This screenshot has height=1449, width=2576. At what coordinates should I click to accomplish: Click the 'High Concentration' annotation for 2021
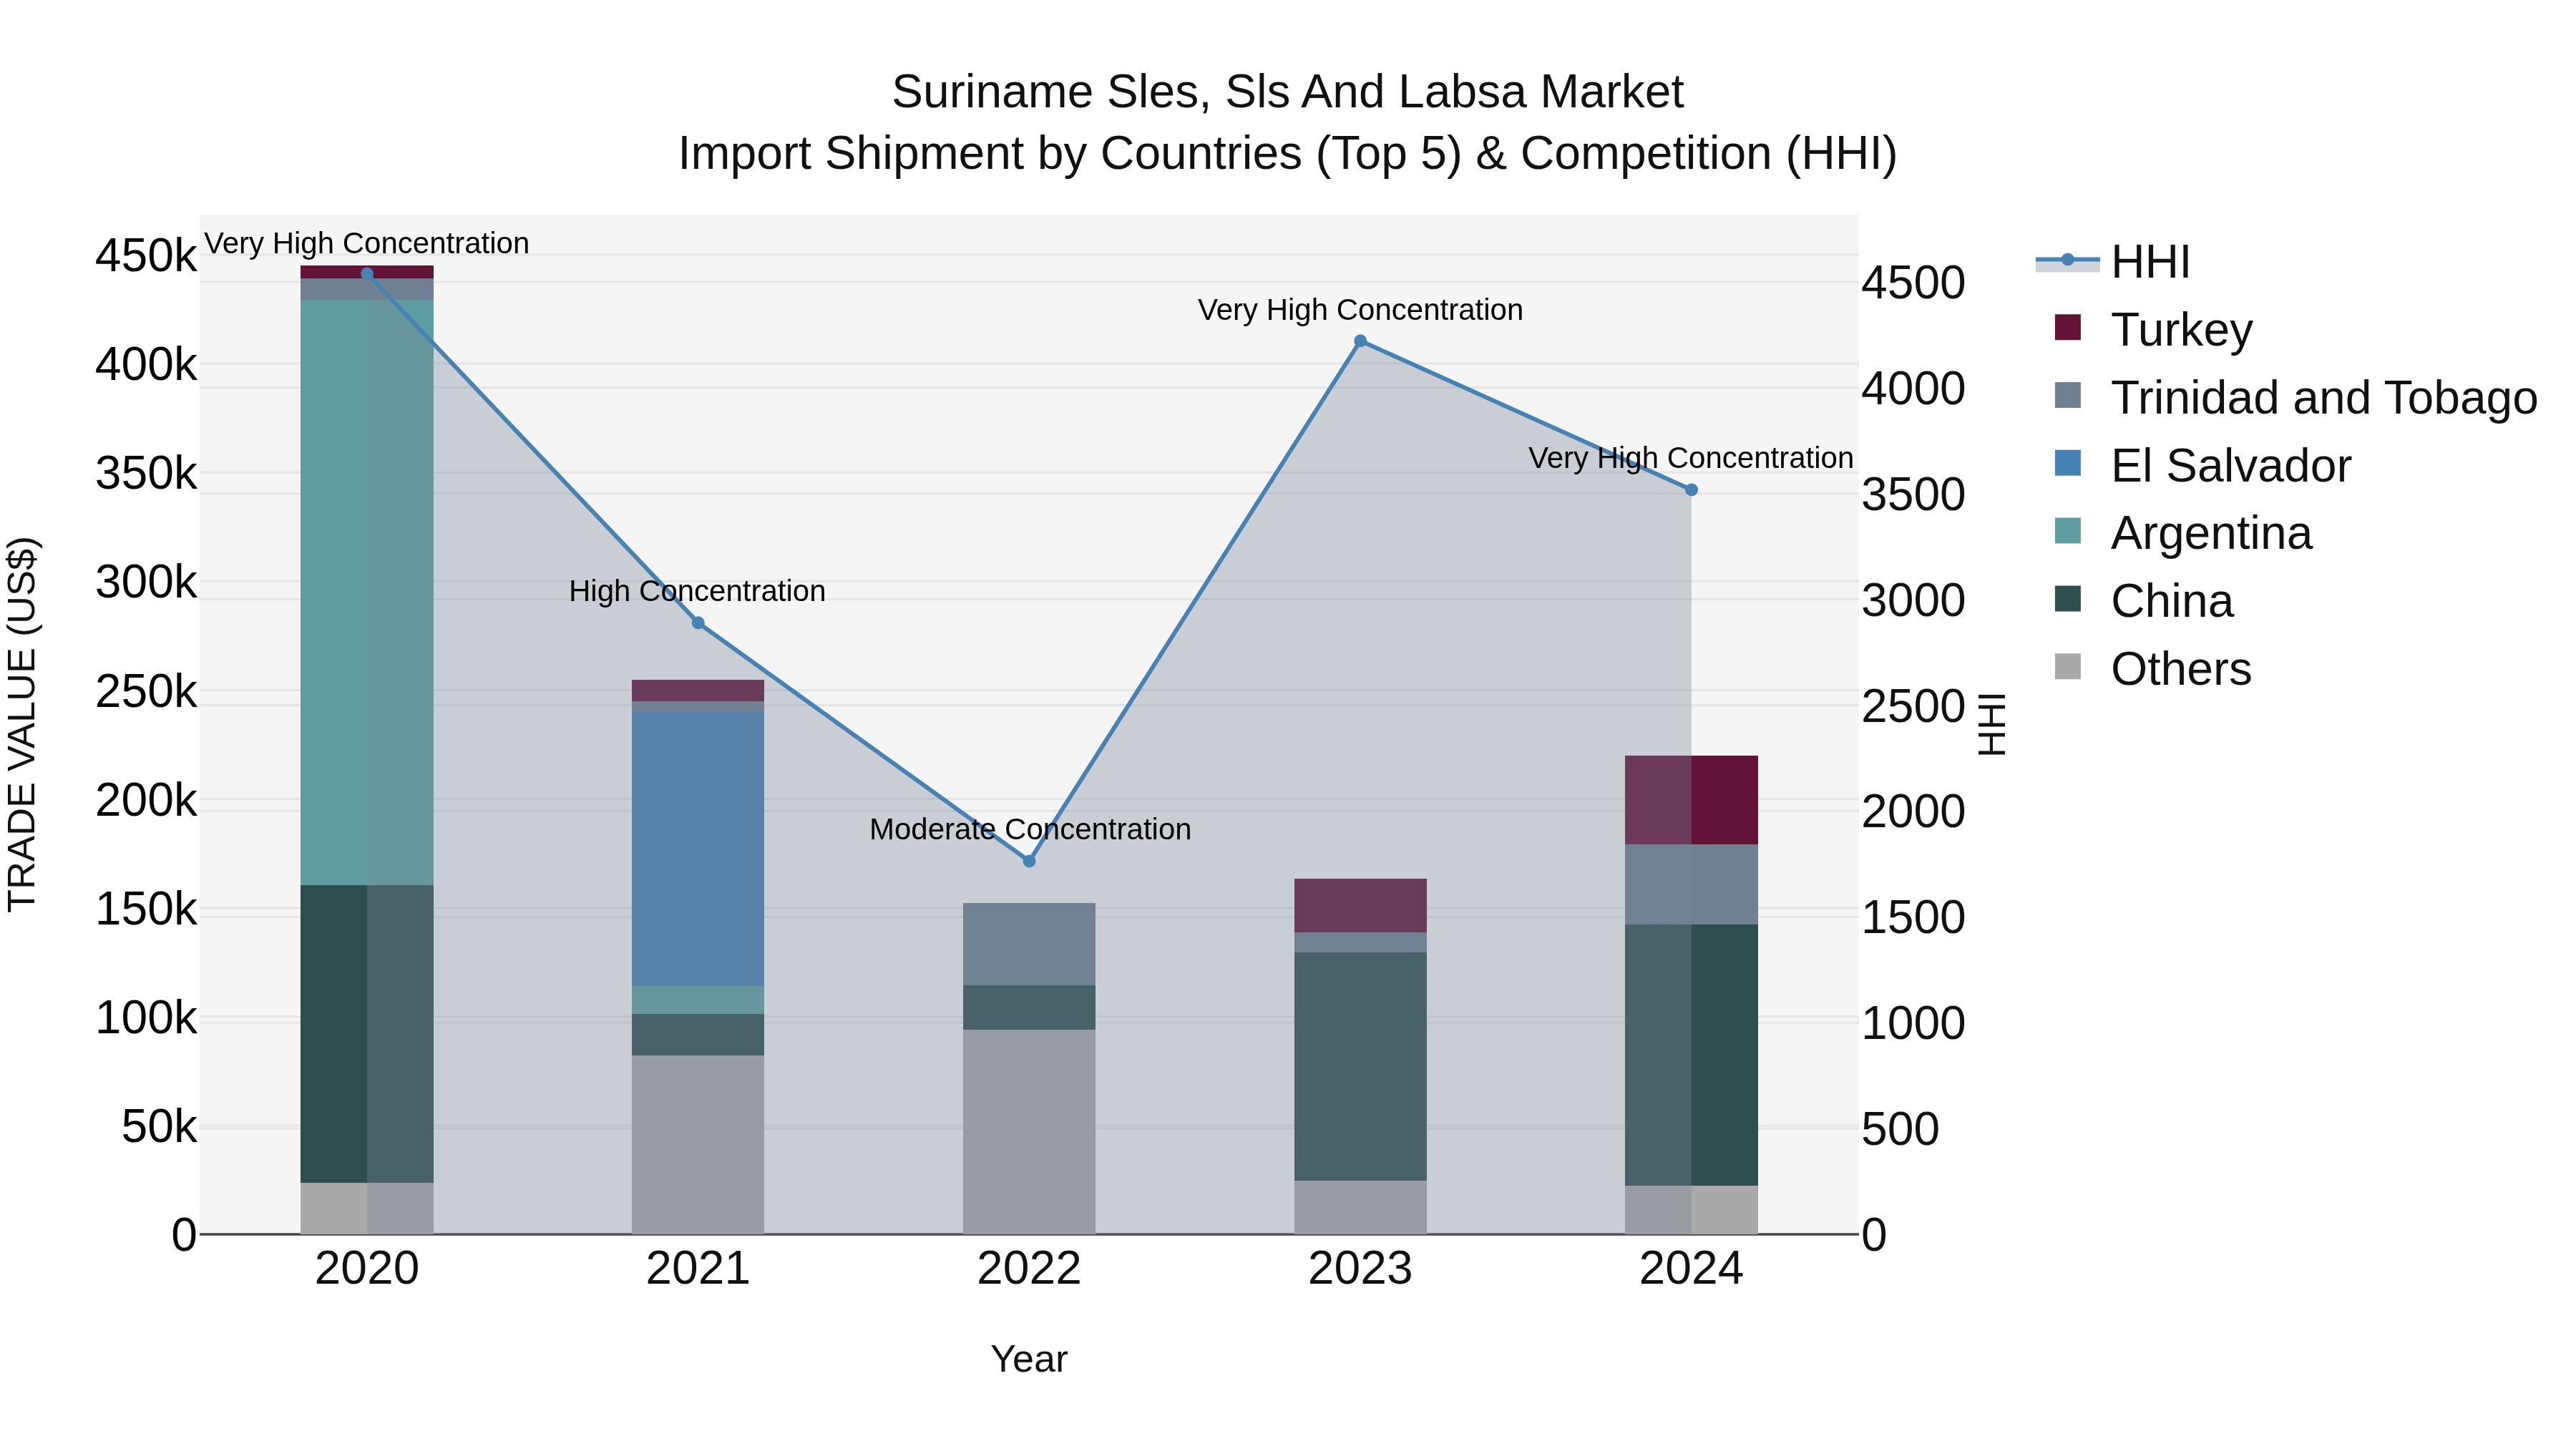coord(697,591)
